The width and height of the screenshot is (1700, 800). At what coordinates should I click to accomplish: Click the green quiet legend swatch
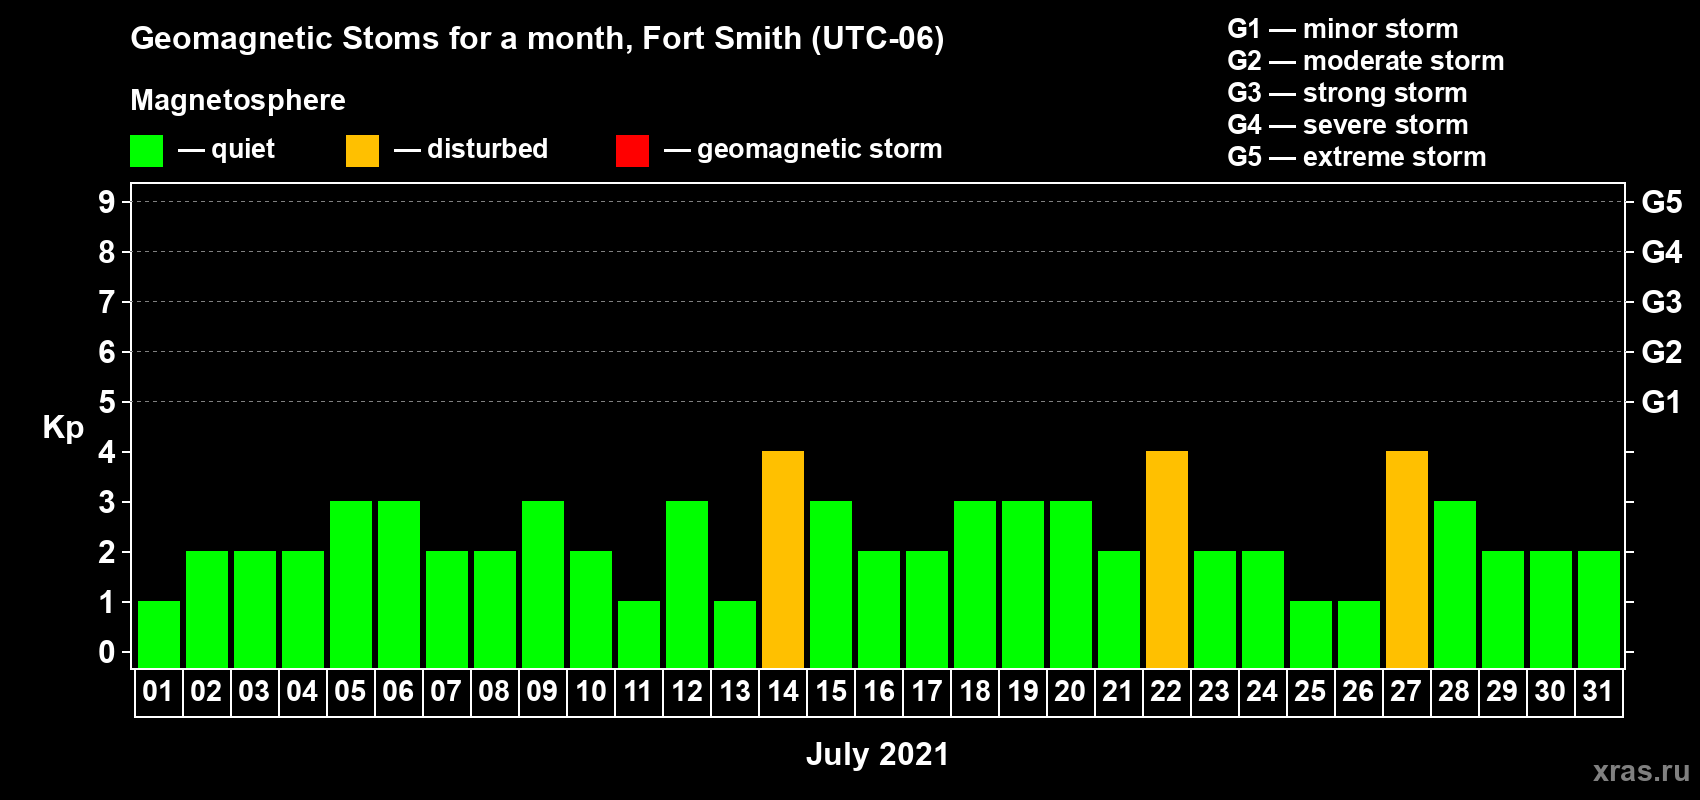click(146, 151)
